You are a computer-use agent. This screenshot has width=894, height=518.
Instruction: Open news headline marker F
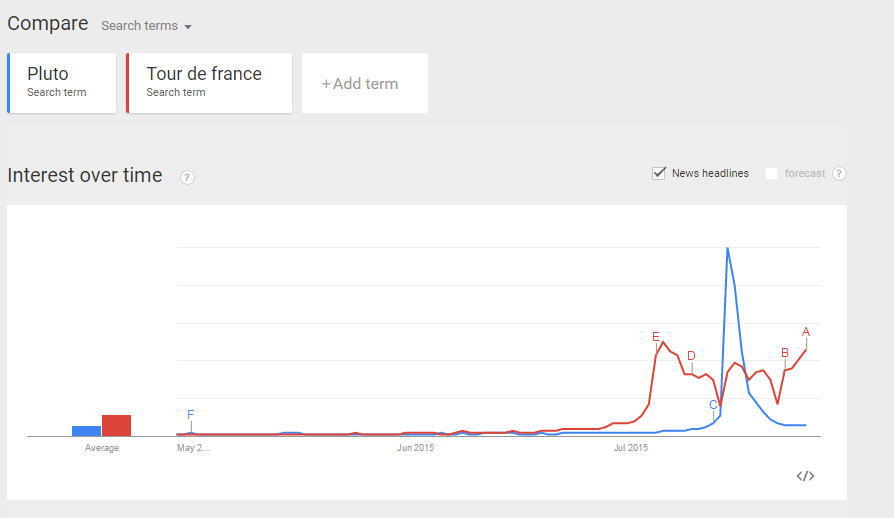point(190,414)
